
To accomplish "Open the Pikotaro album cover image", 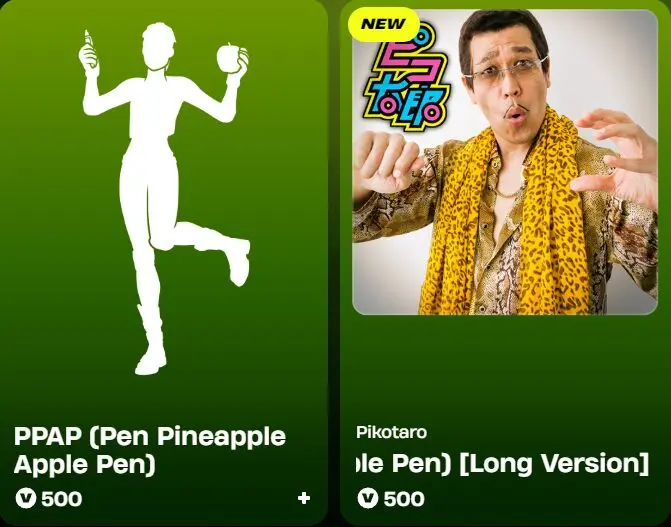I will [x=505, y=162].
